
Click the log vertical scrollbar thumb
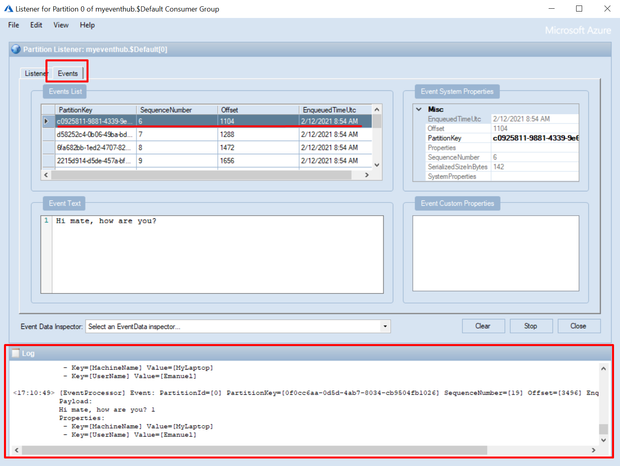[x=603, y=429]
